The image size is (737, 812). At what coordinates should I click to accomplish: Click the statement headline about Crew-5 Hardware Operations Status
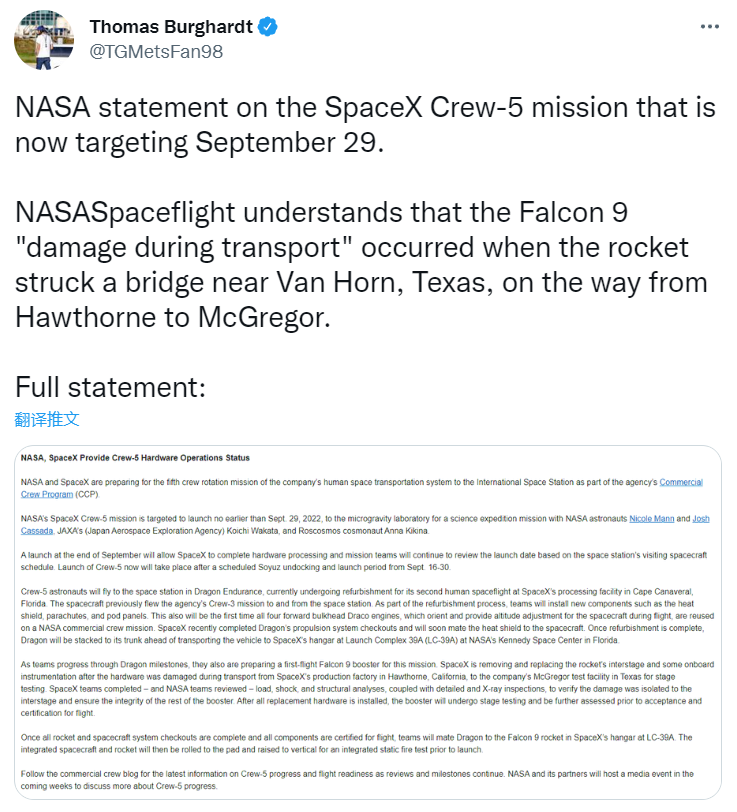point(135,458)
